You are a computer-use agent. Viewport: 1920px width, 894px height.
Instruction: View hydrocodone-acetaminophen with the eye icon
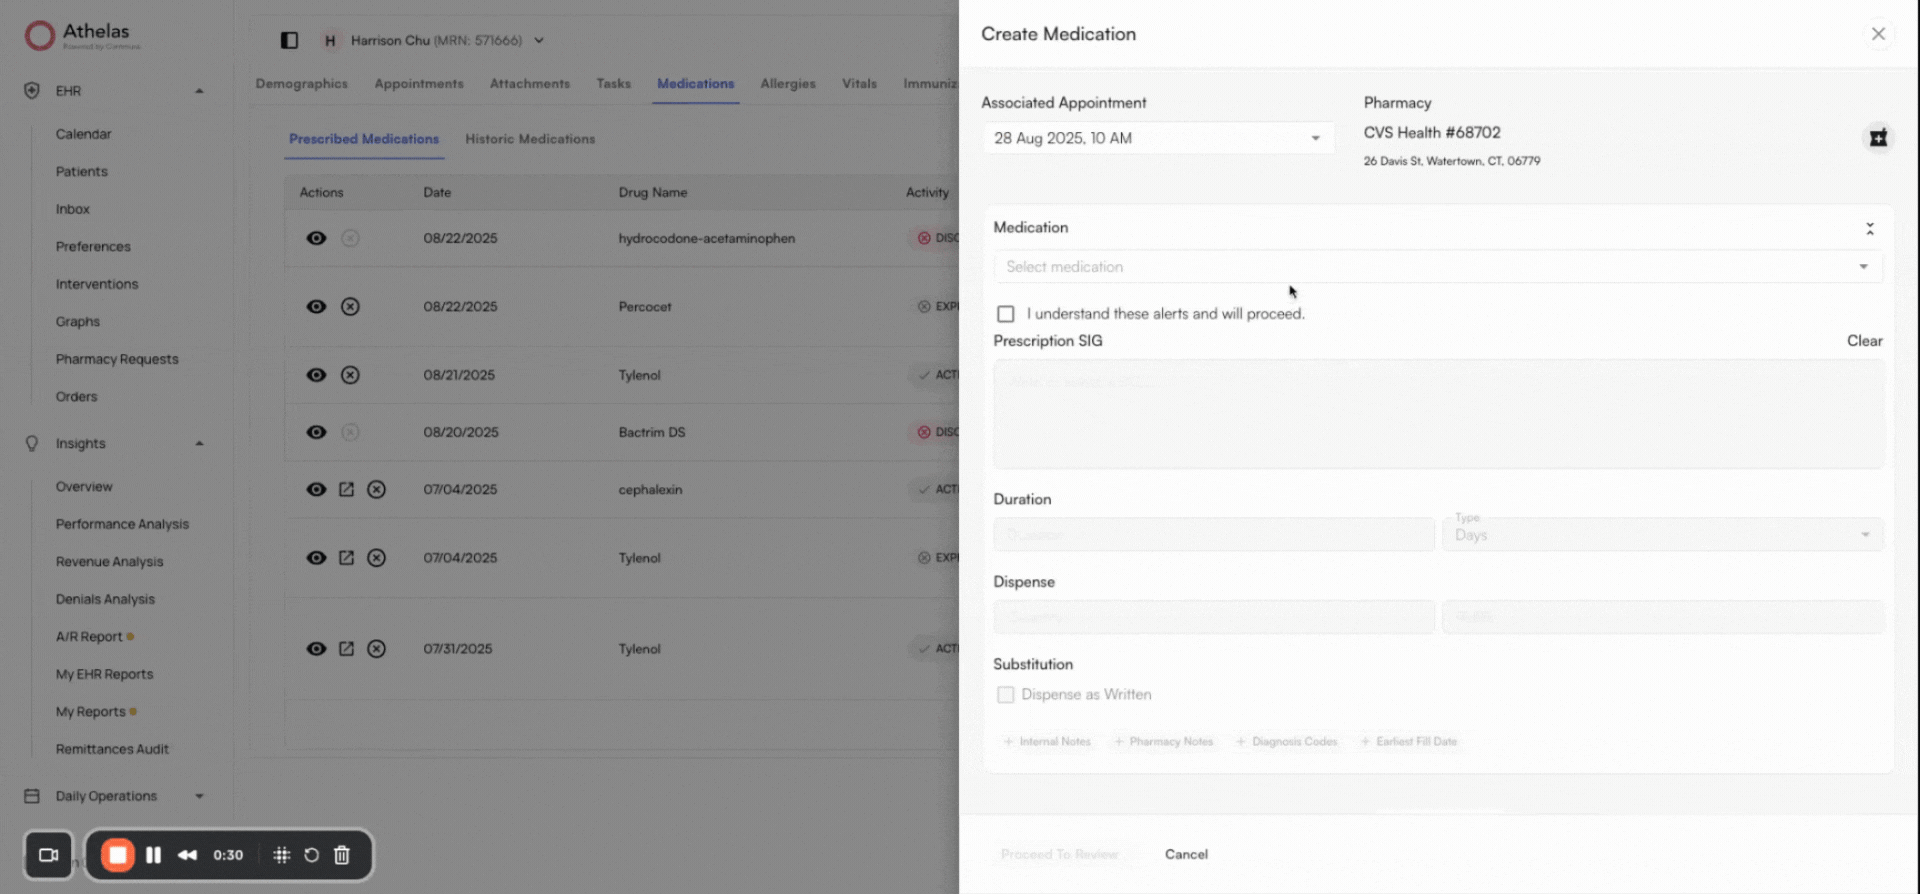tap(316, 238)
